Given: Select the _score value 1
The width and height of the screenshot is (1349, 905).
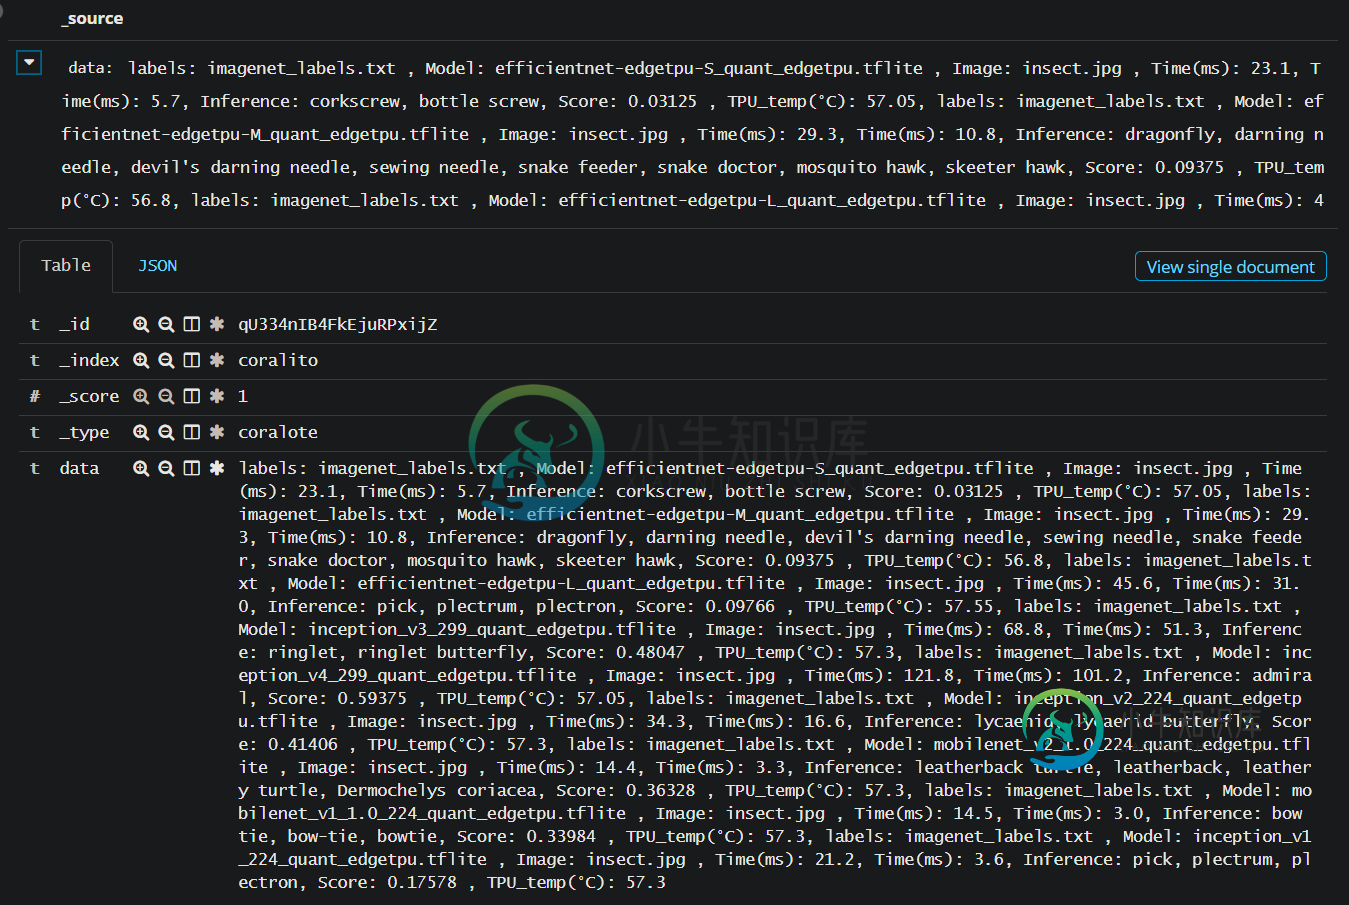Looking at the screenshot, I should pyautogui.click(x=243, y=396).
